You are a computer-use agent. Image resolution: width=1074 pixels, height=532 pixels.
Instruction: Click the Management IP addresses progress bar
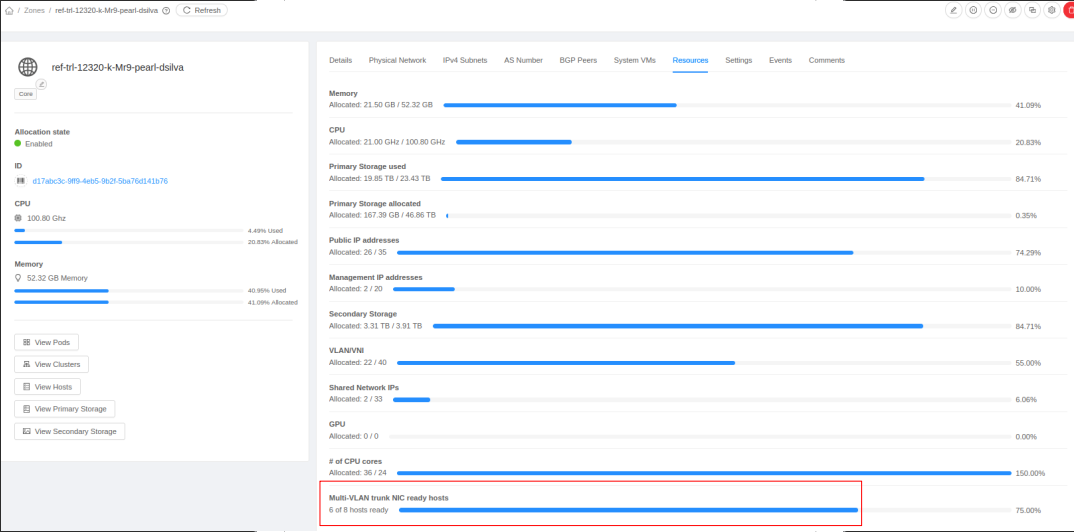[x=701, y=289]
